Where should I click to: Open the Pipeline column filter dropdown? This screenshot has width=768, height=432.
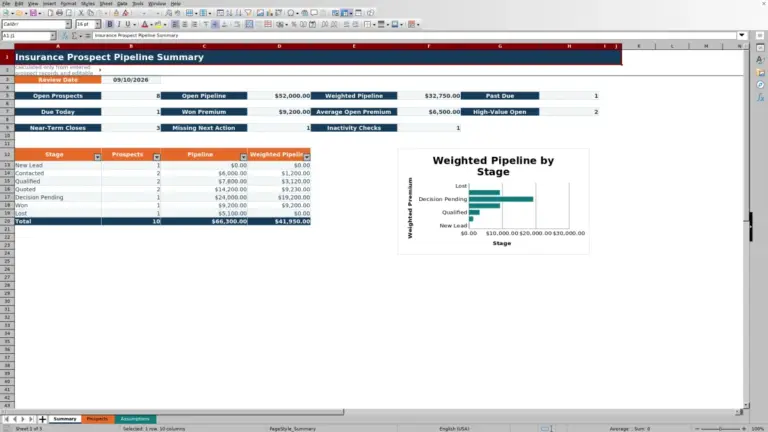(243, 157)
